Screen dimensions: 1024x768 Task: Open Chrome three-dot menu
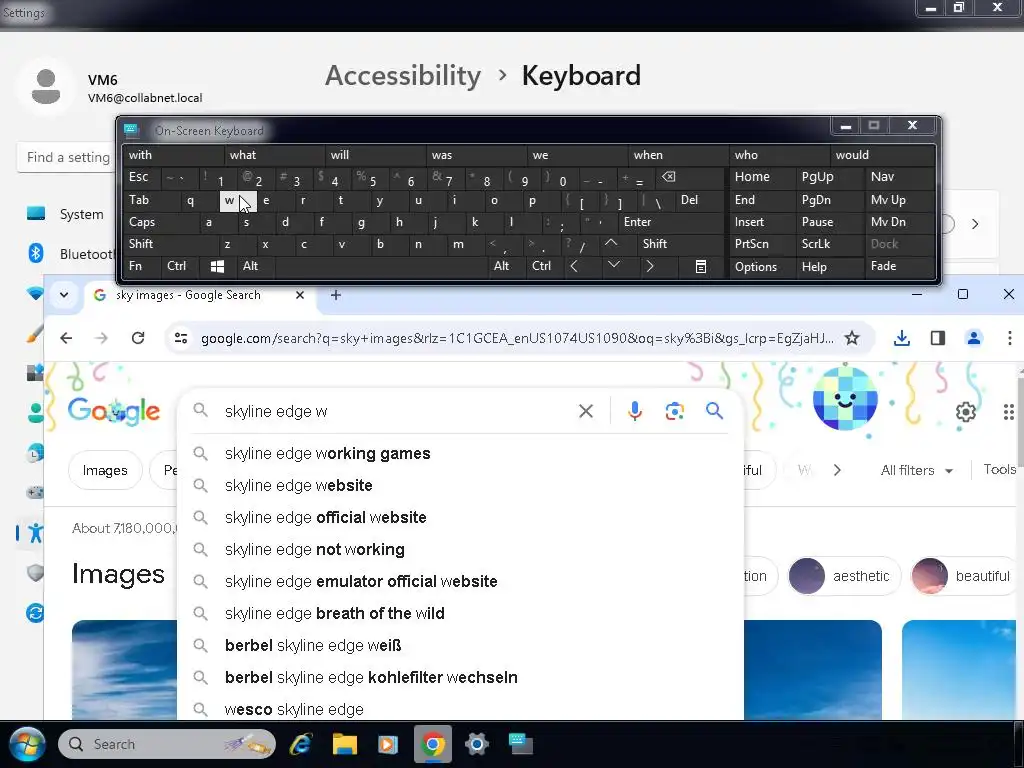click(1010, 338)
